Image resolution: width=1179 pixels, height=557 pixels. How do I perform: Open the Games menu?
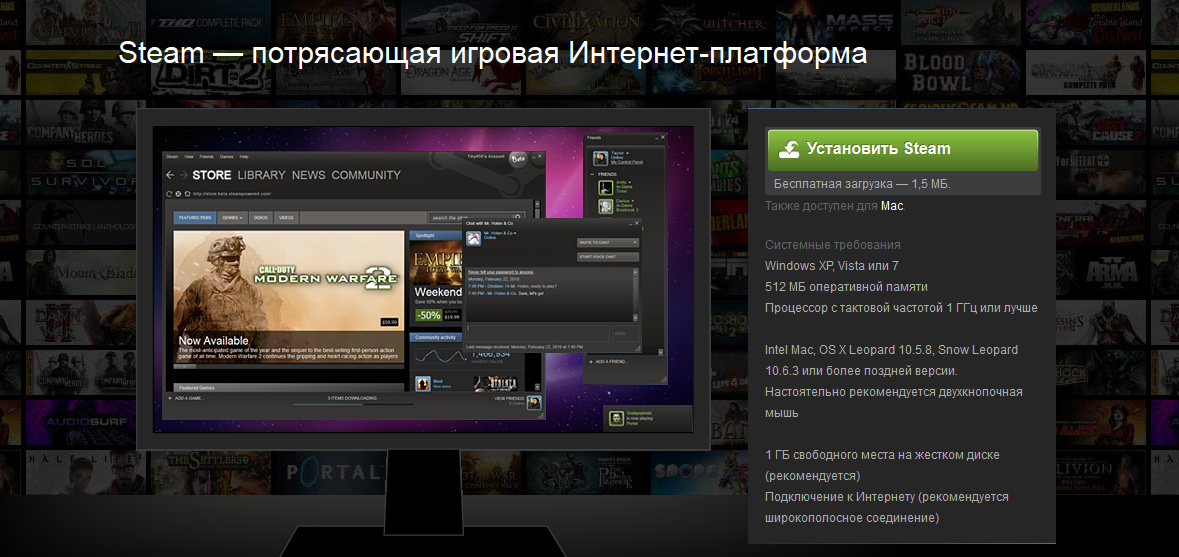226,156
